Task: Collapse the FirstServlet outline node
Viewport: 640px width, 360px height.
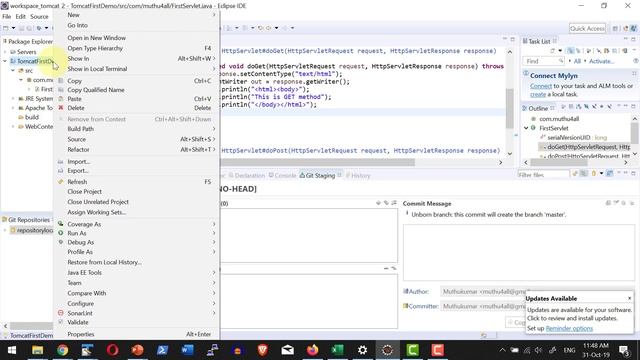Action: (x=526, y=128)
